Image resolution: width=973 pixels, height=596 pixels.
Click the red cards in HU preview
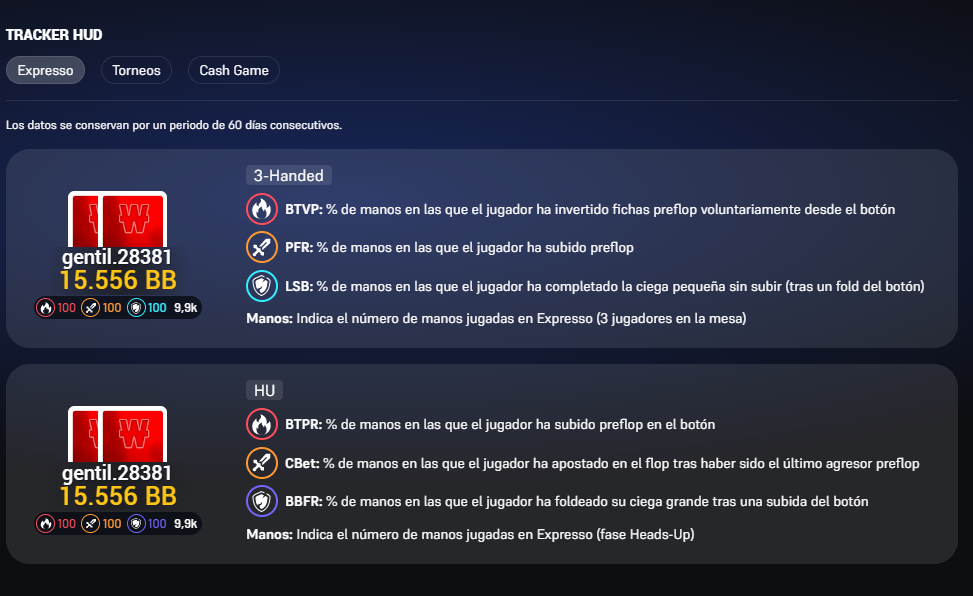[x=117, y=434]
